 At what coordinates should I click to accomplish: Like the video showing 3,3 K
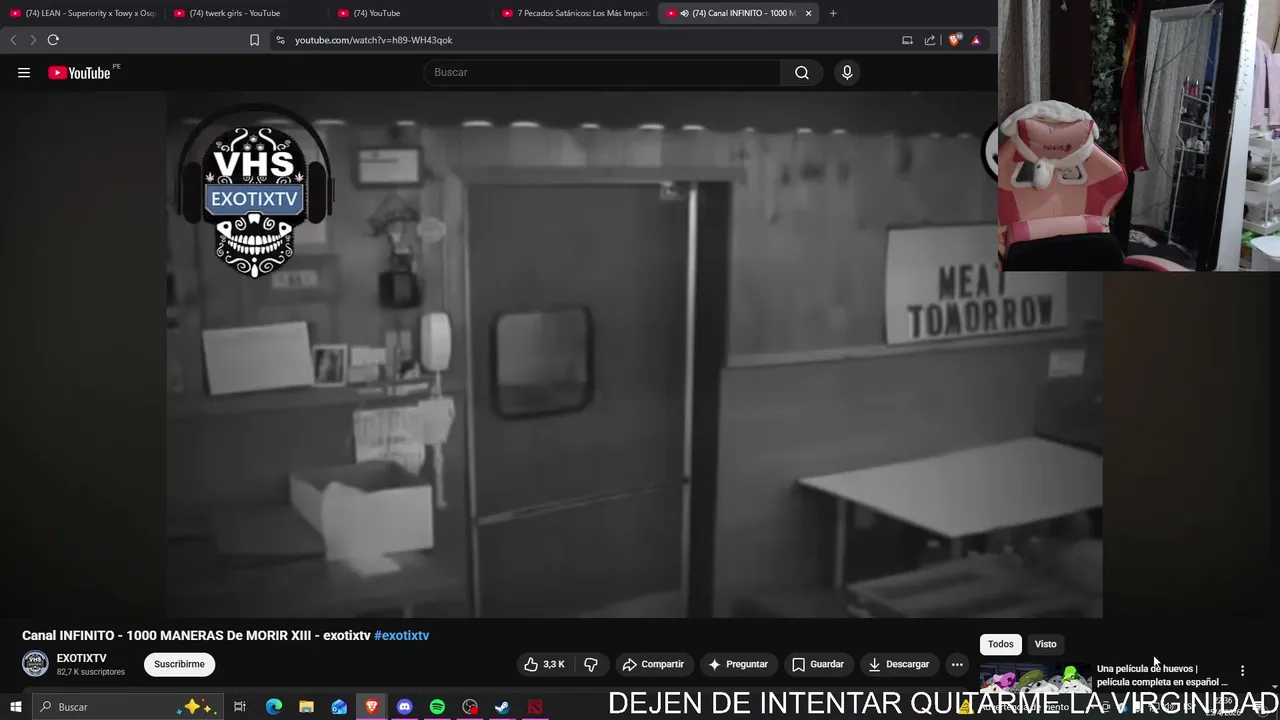545,664
